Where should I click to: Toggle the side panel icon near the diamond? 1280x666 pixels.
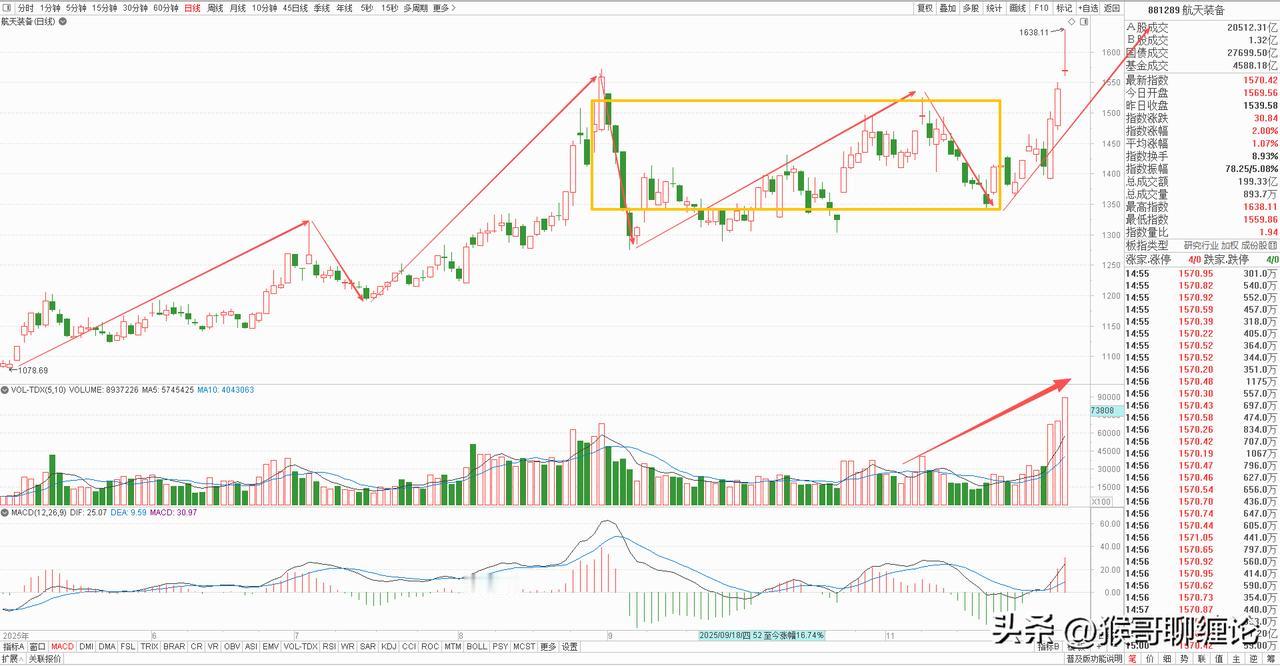1084,22
